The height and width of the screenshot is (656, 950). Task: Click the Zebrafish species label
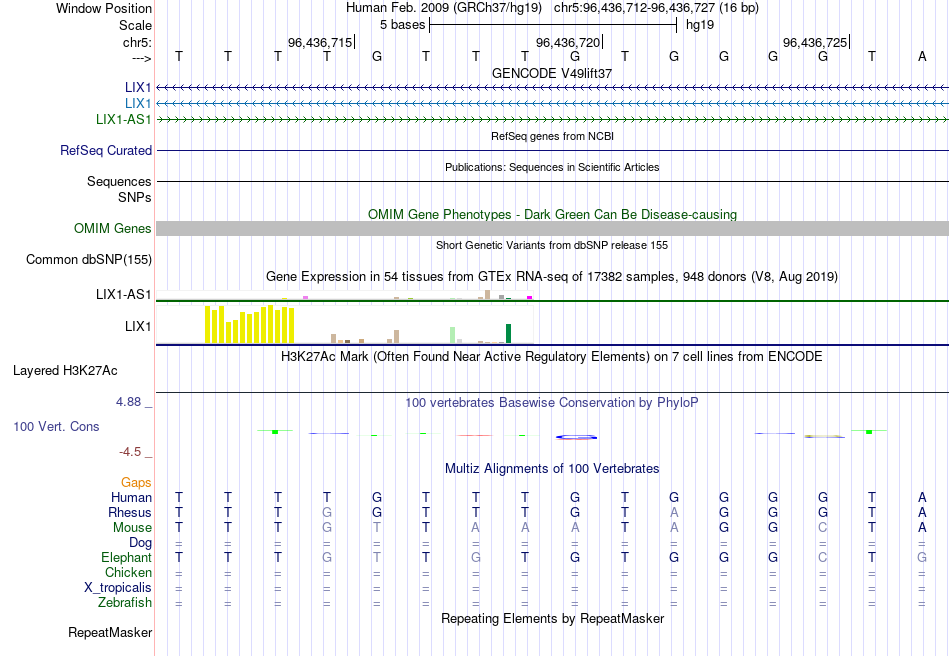click(x=125, y=603)
